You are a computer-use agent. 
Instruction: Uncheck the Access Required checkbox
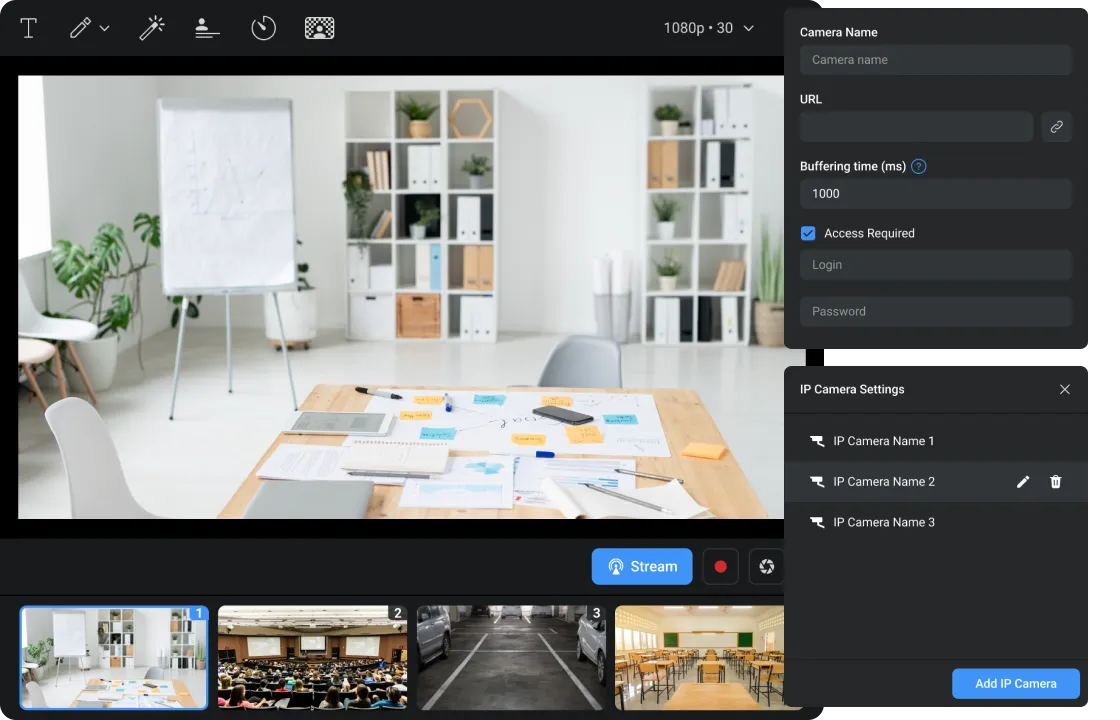pos(808,233)
